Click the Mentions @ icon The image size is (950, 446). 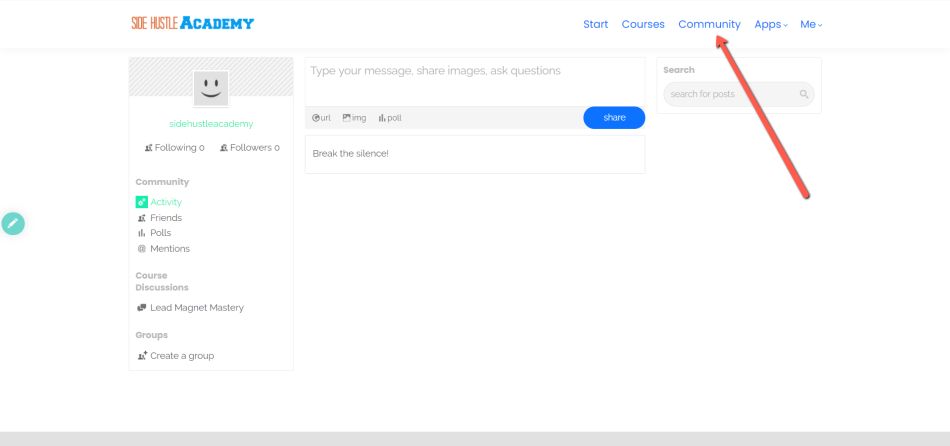141,248
